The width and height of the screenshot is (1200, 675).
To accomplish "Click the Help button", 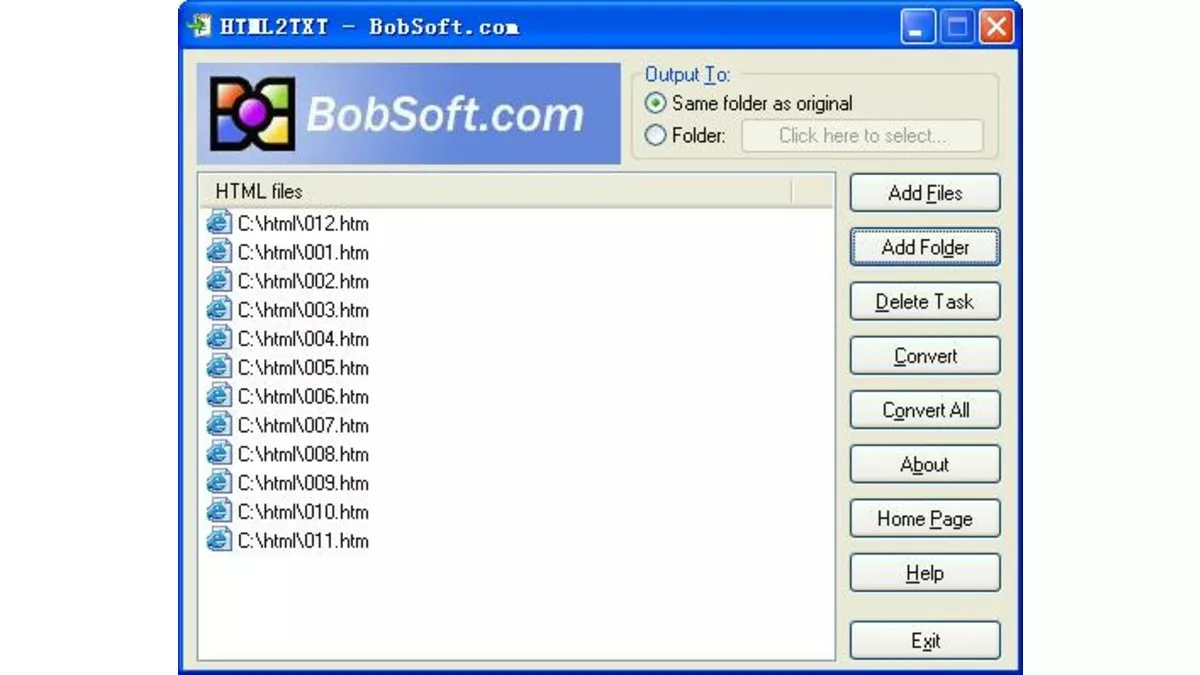I will (x=925, y=573).
